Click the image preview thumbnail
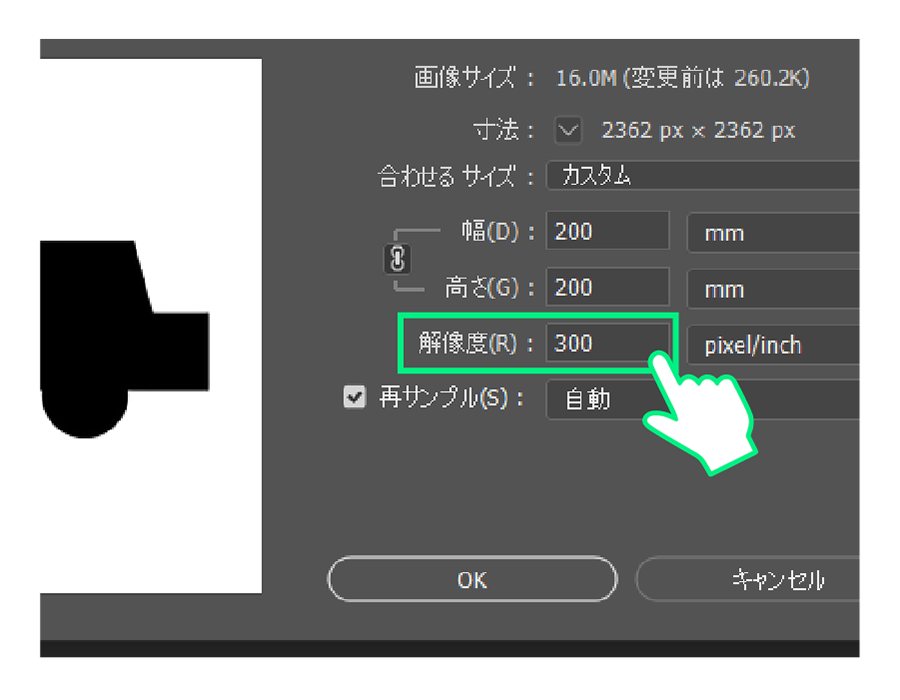The height and width of the screenshot is (700, 900). [151, 326]
